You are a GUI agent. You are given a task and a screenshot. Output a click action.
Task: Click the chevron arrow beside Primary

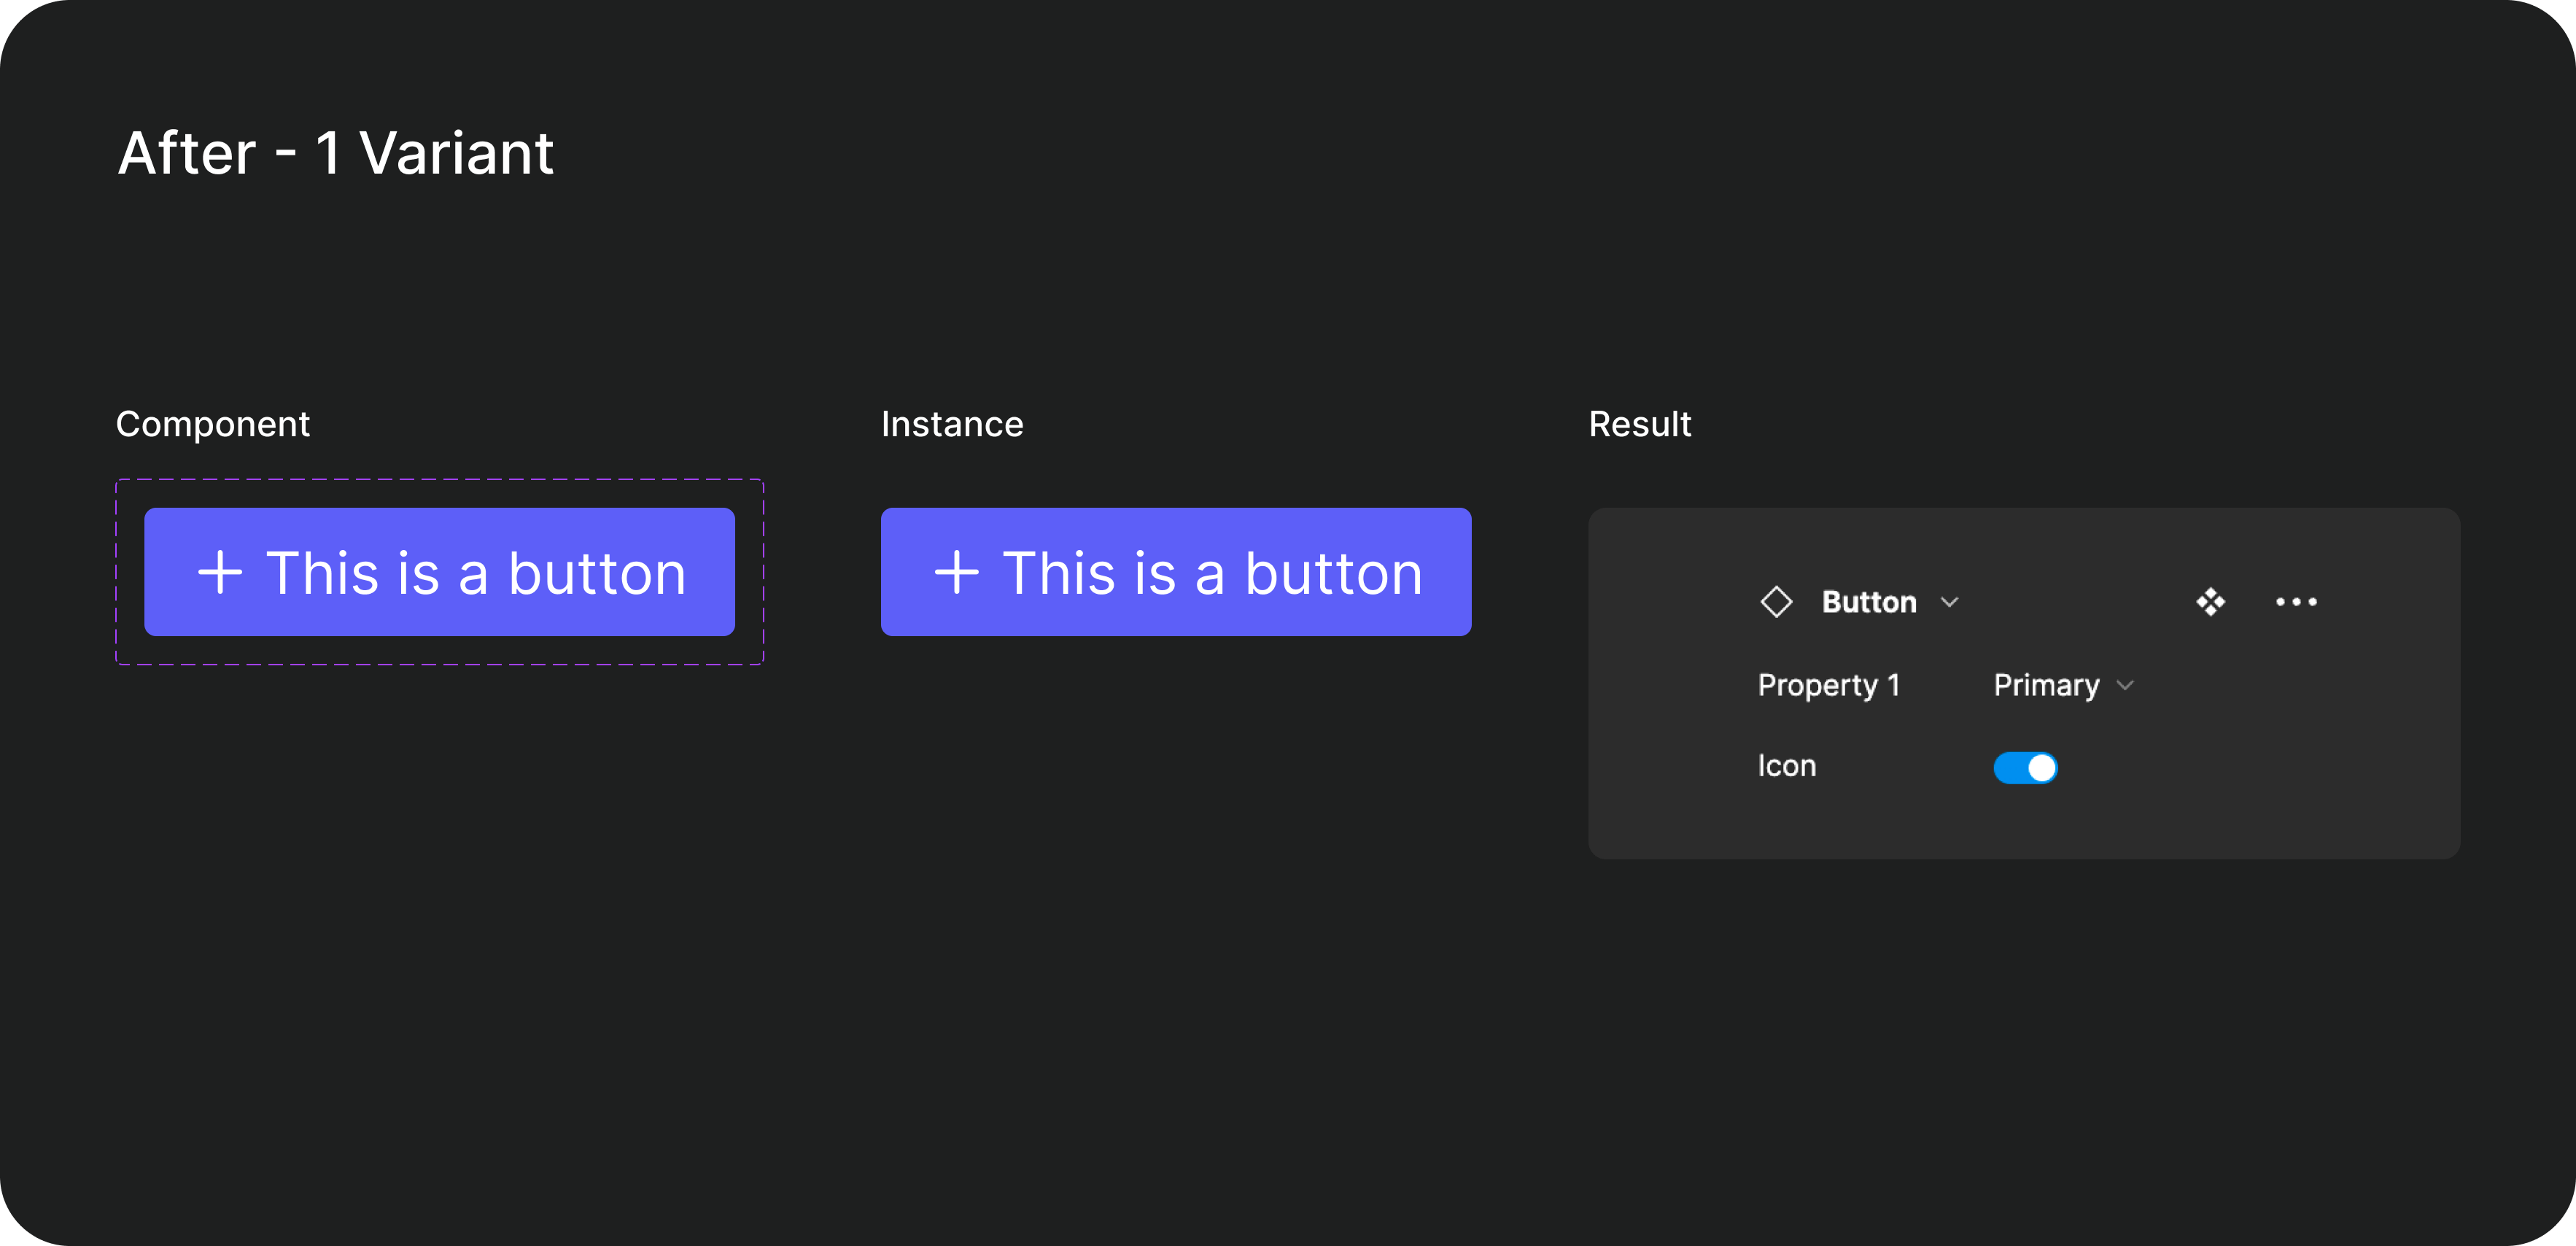click(x=2126, y=686)
